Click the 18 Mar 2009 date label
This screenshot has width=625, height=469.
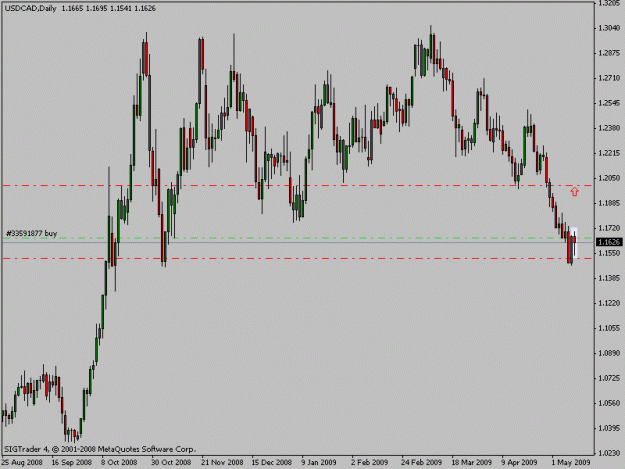pos(472,463)
